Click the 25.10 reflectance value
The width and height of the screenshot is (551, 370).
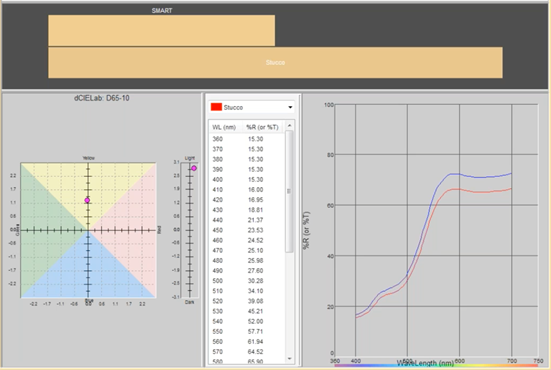[x=255, y=251]
